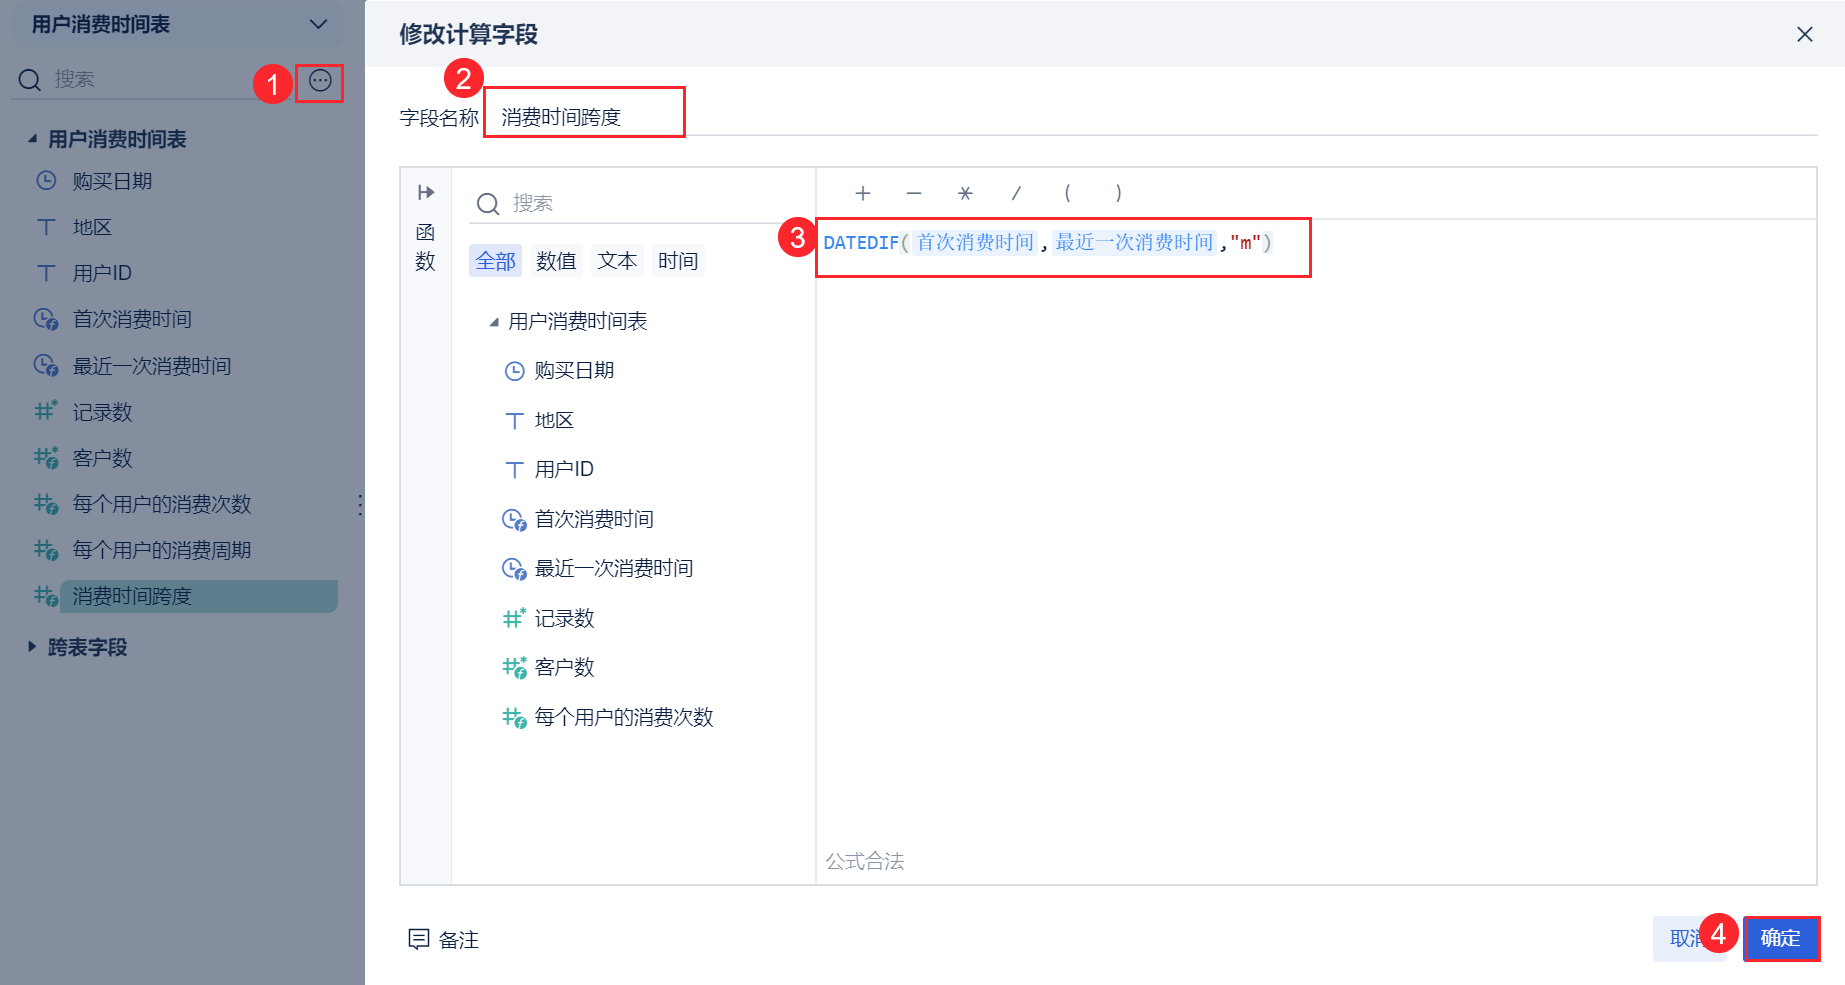
Task: Confirm with the 确定 button
Action: click(1781, 939)
